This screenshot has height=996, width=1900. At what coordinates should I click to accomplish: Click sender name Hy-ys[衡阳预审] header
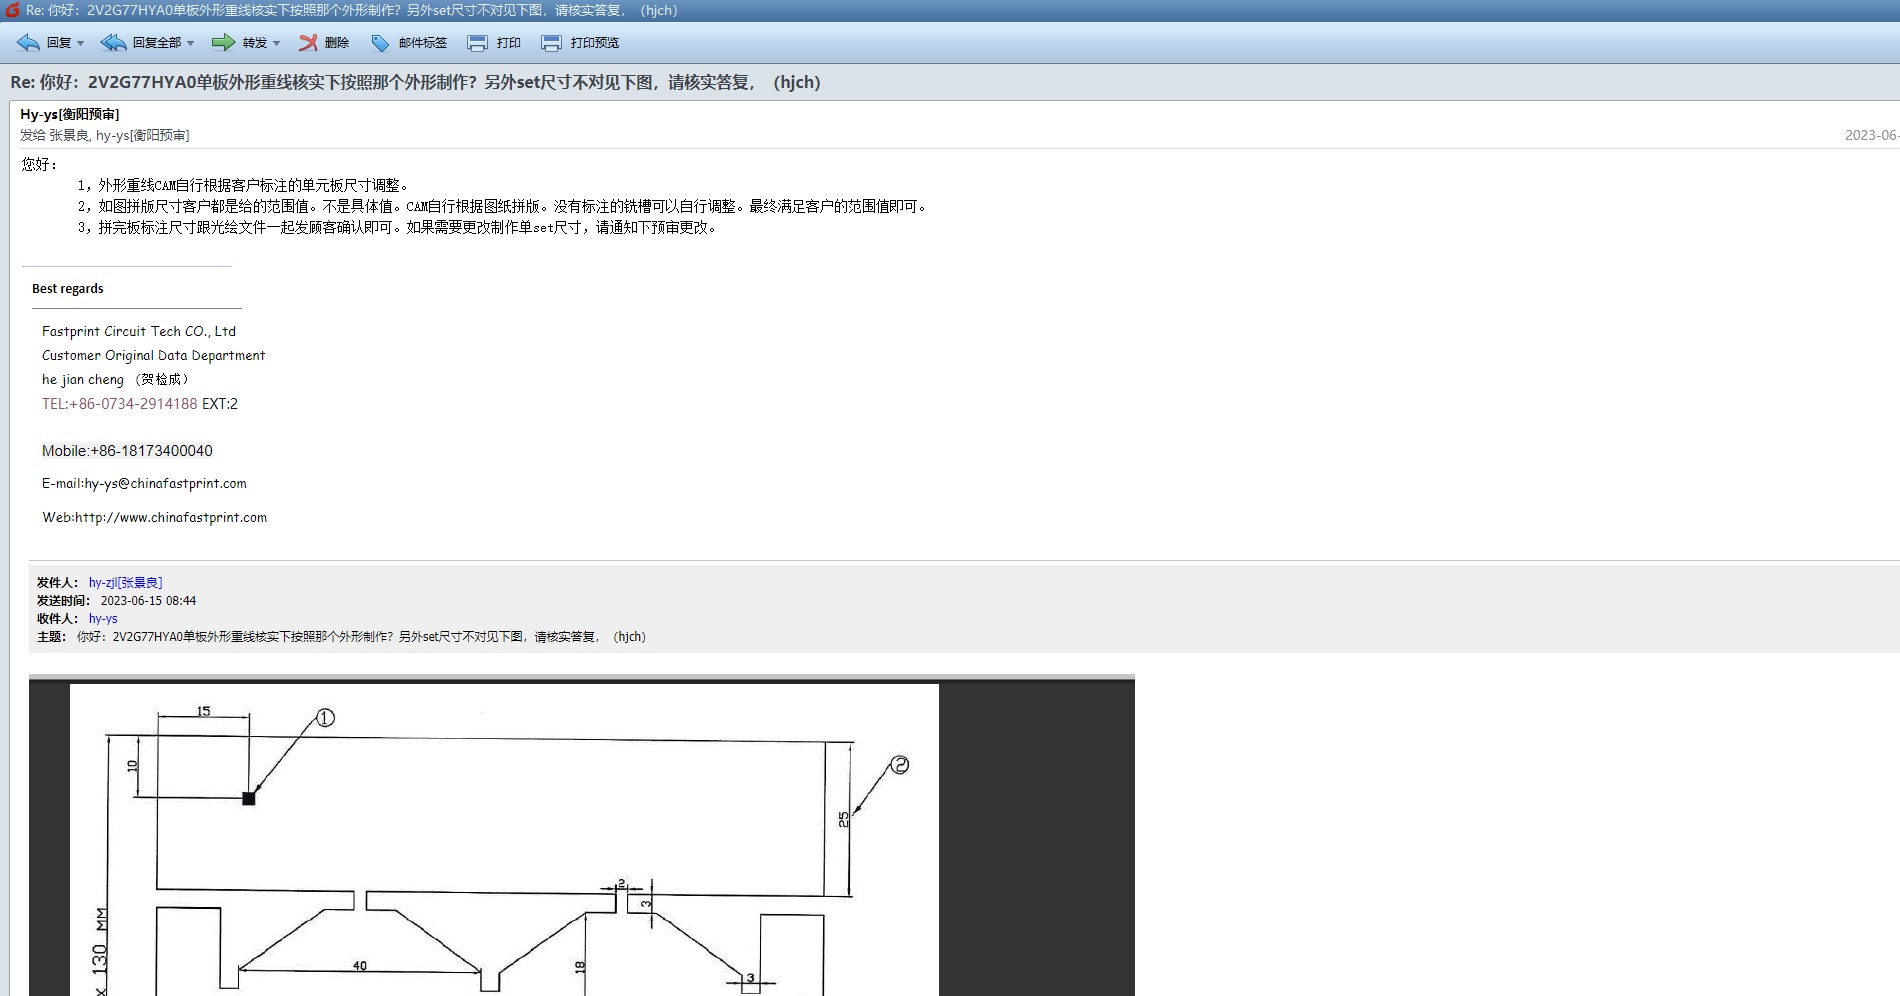coord(70,114)
